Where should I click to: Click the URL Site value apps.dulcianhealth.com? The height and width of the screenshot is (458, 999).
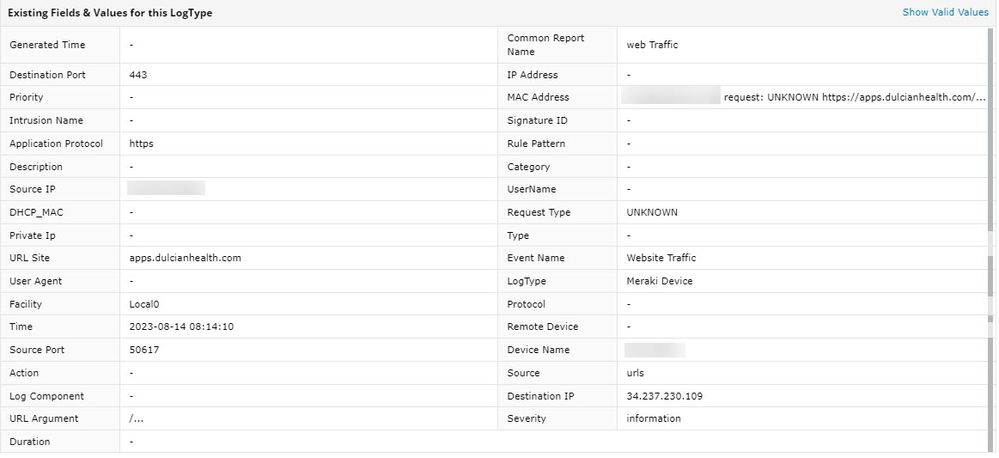click(185, 258)
